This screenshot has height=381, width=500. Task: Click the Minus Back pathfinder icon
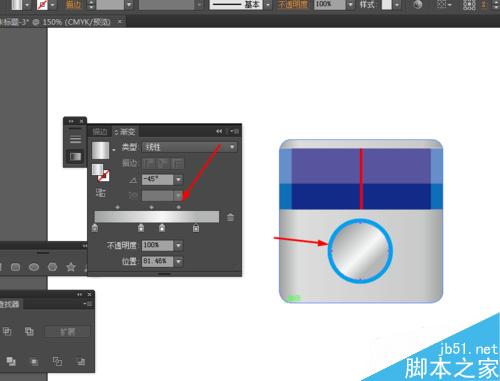pos(80,361)
